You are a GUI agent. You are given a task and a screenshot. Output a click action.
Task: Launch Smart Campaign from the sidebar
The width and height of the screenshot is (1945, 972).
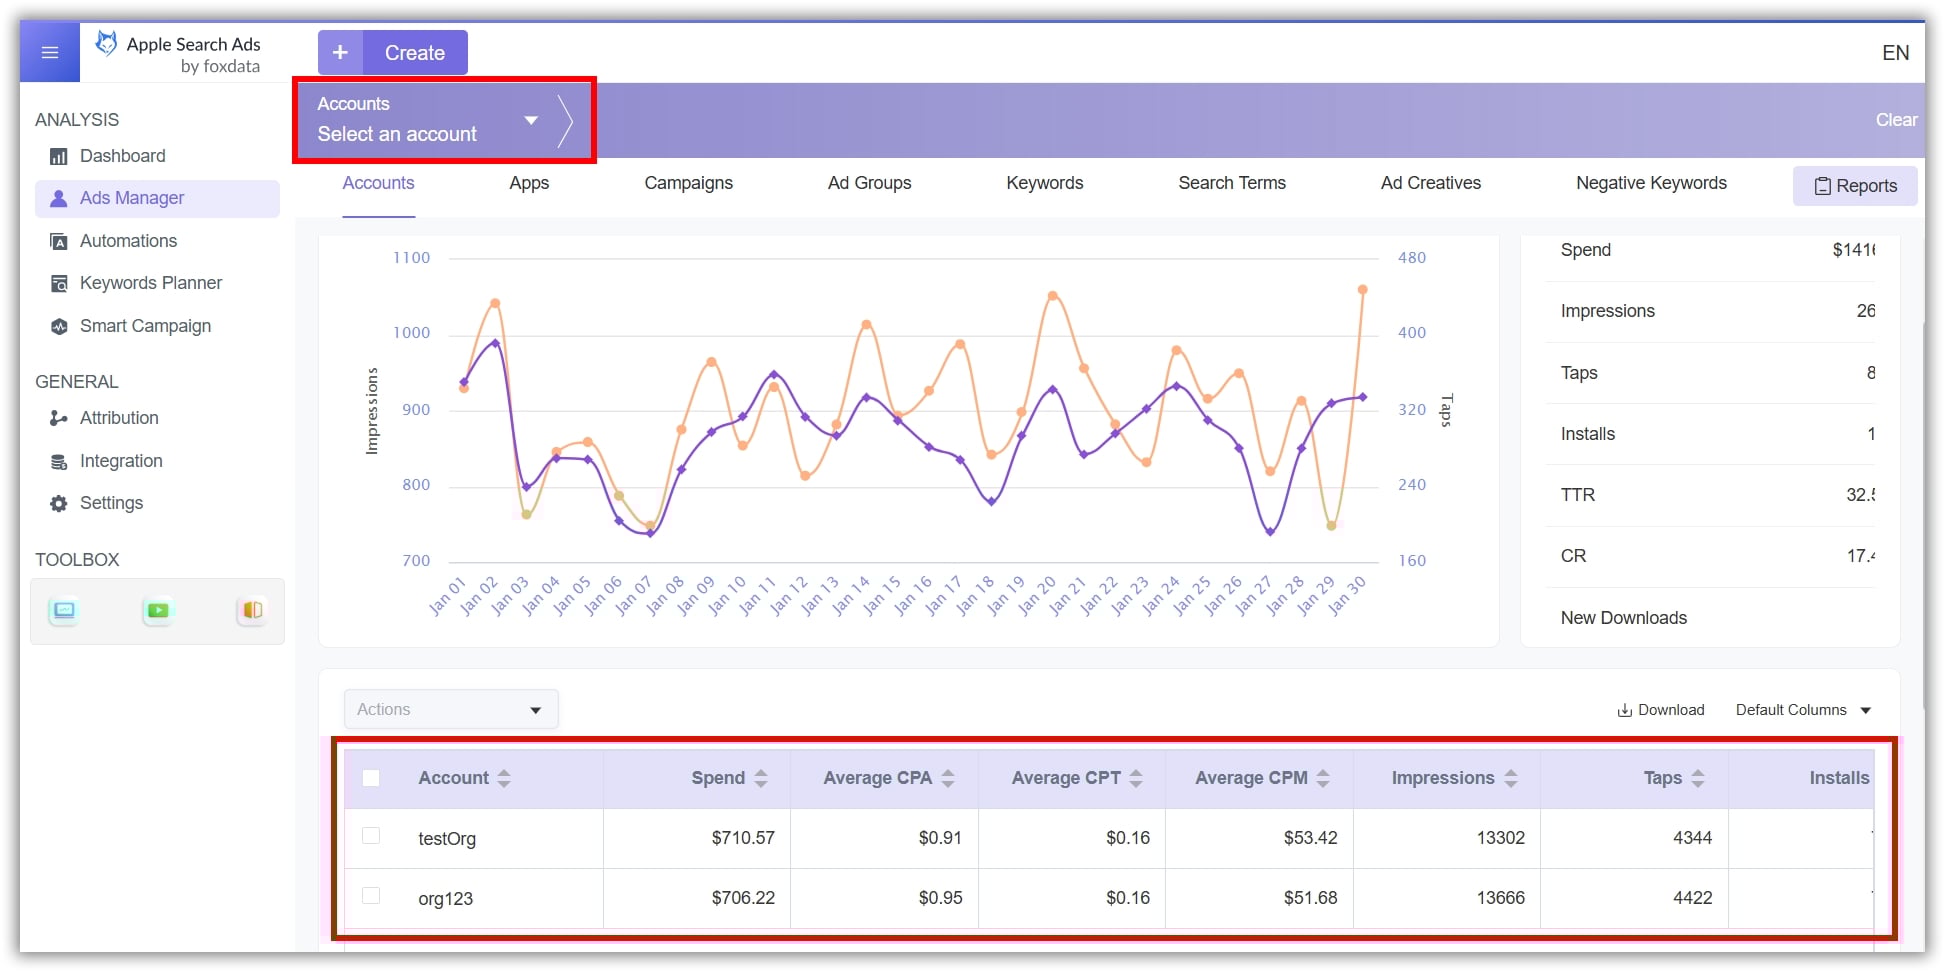coord(145,325)
